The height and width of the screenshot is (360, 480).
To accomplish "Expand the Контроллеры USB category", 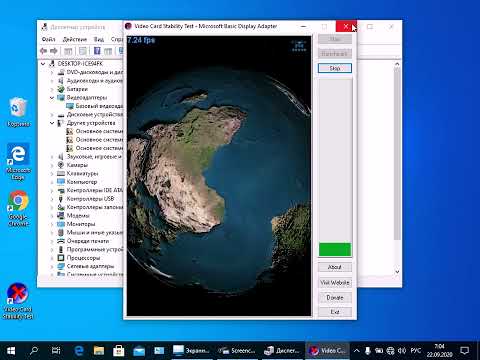I will pyautogui.click(x=52, y=199).
